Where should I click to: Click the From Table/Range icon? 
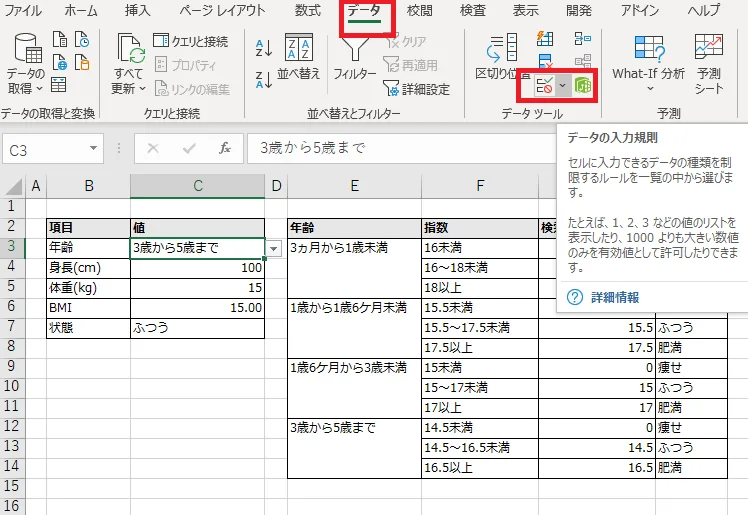(x=59, y=85)
